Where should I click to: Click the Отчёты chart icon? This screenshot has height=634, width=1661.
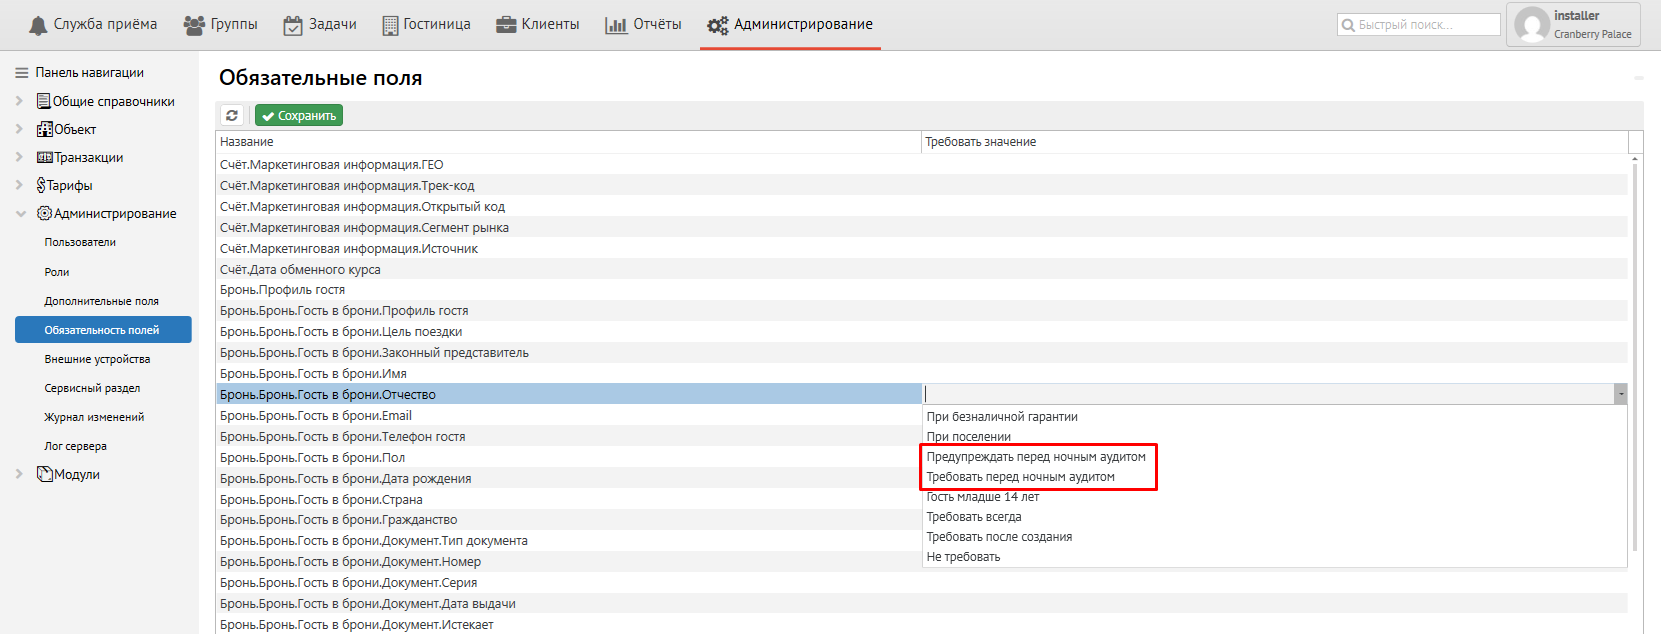[616, 25]
